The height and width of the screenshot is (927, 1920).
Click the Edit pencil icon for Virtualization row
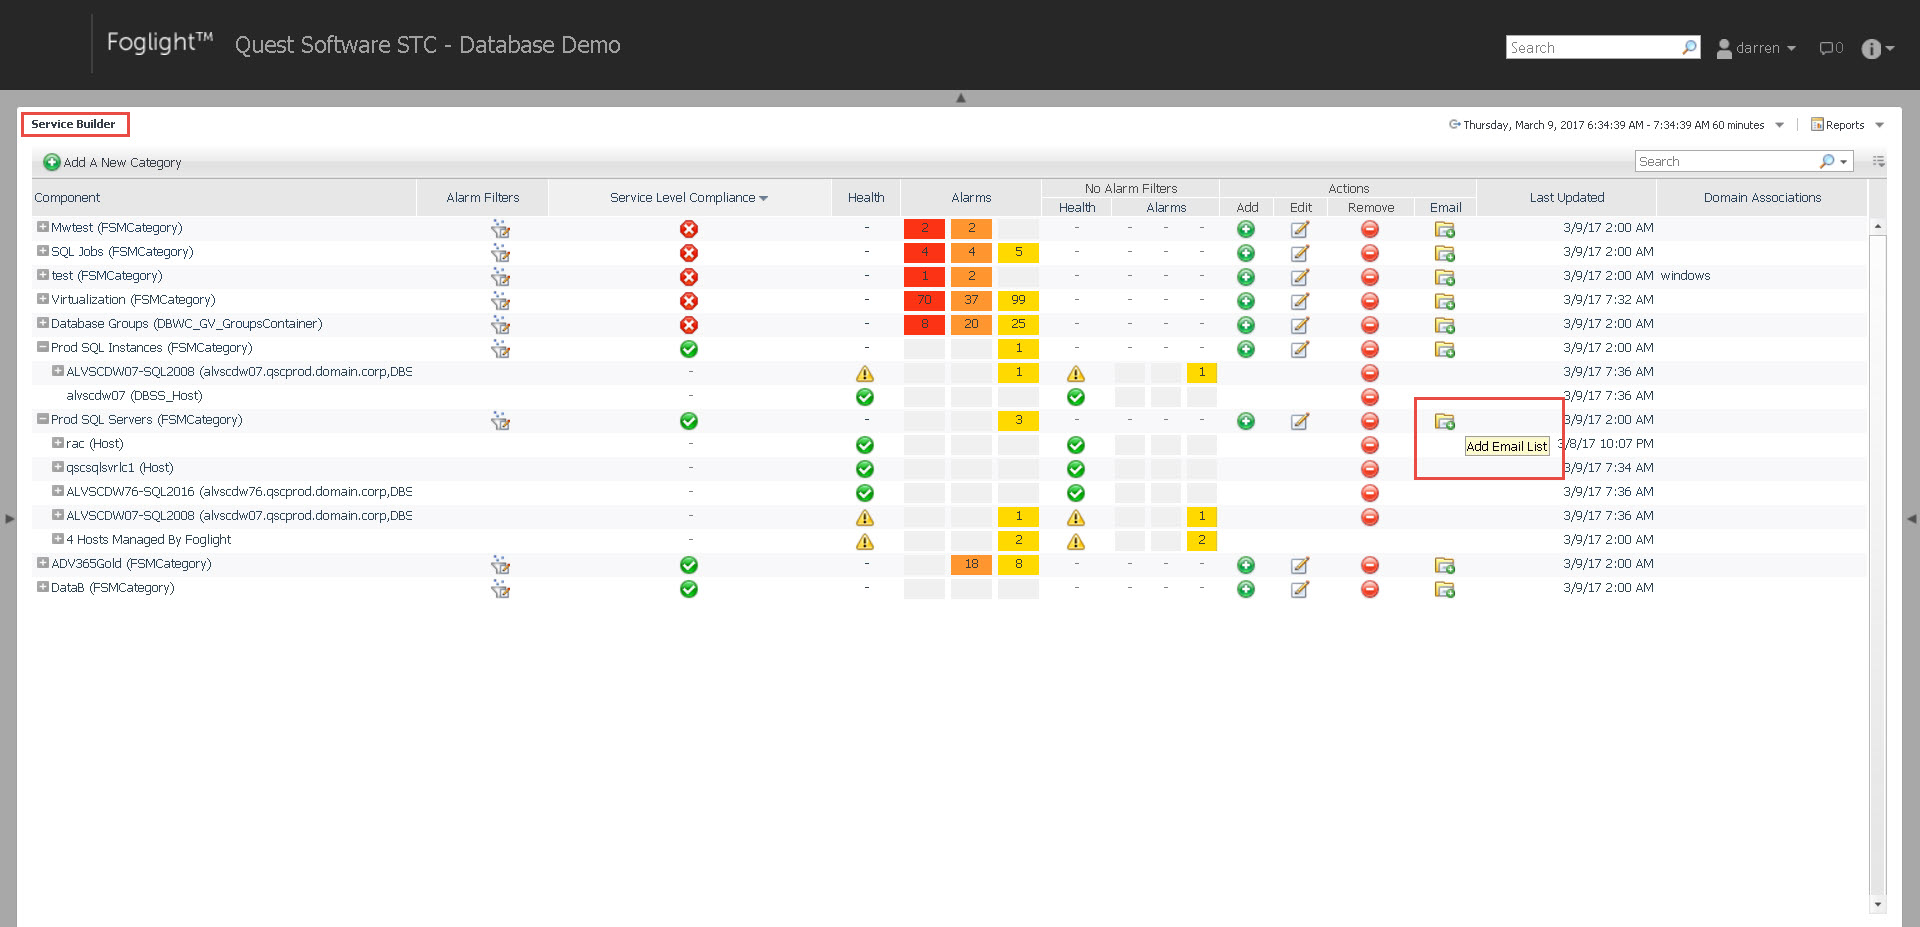pos(1299,301)
